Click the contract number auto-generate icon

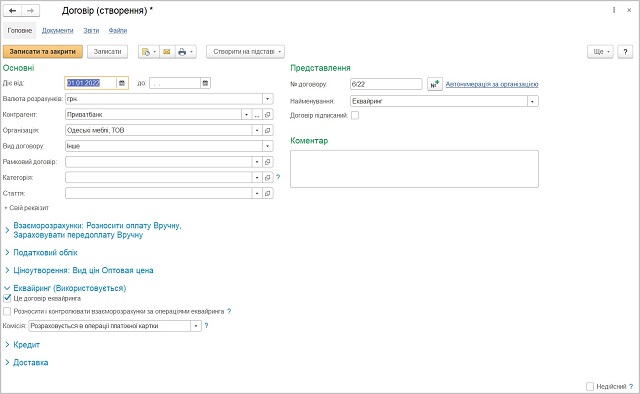pyautogui.click(x=435, y=84)
